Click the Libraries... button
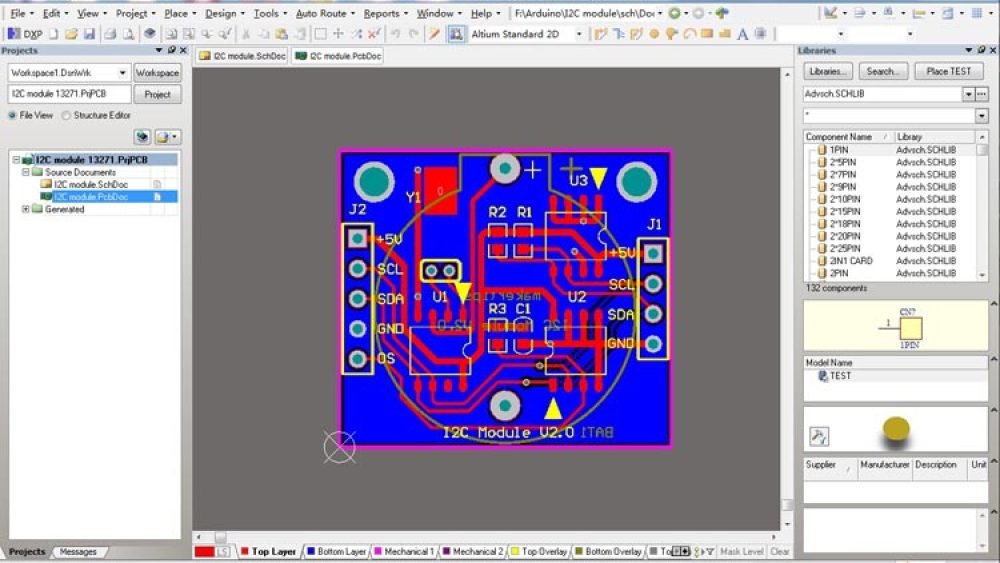 pyautogui.click(x=827, y=71)
